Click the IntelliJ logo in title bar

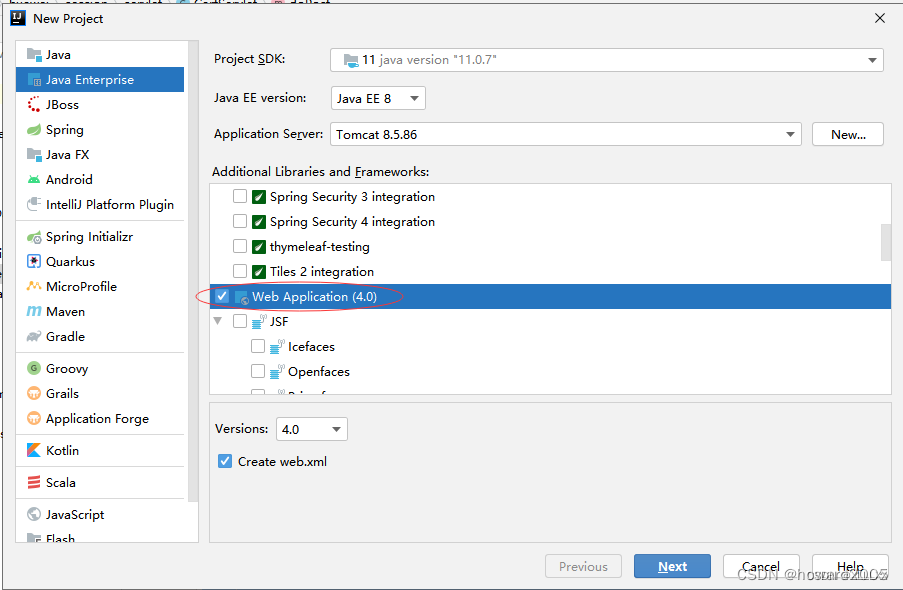18,18
